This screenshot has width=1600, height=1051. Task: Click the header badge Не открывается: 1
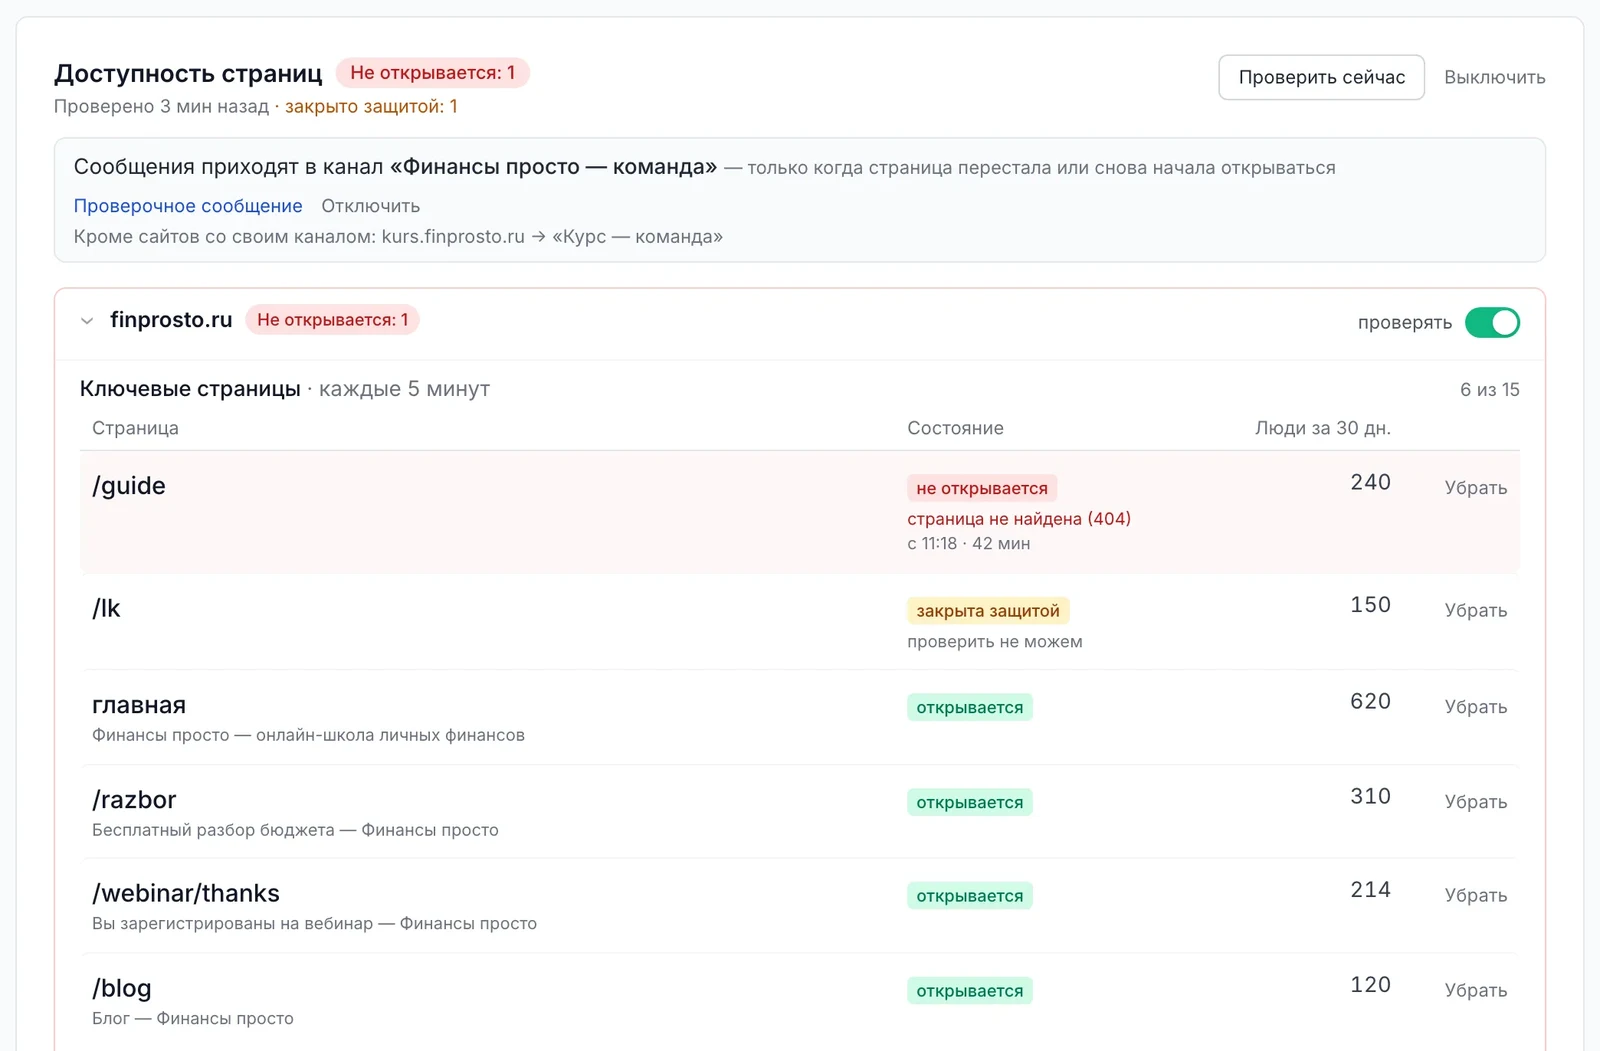coord(432,73)
